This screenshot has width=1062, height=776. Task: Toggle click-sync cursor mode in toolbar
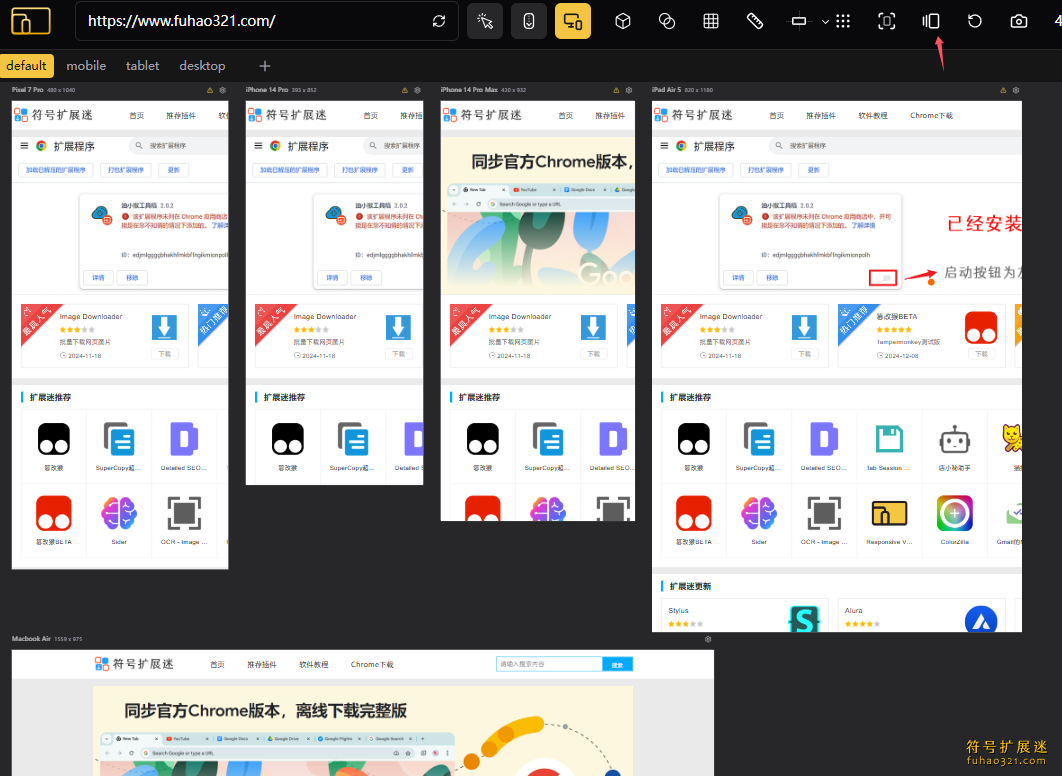485,21
